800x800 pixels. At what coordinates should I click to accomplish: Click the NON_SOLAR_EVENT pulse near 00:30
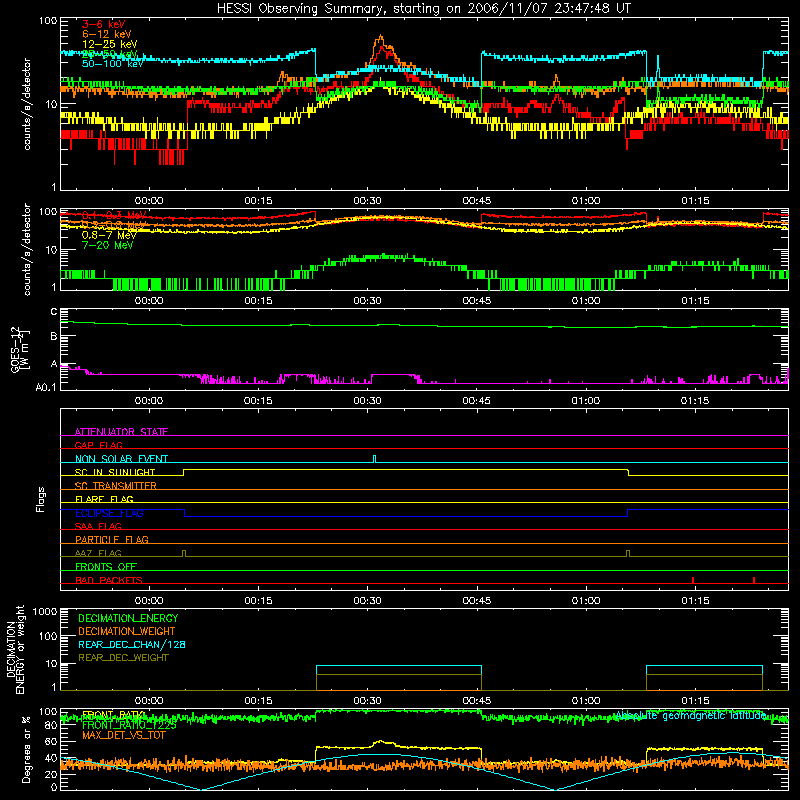374,459
